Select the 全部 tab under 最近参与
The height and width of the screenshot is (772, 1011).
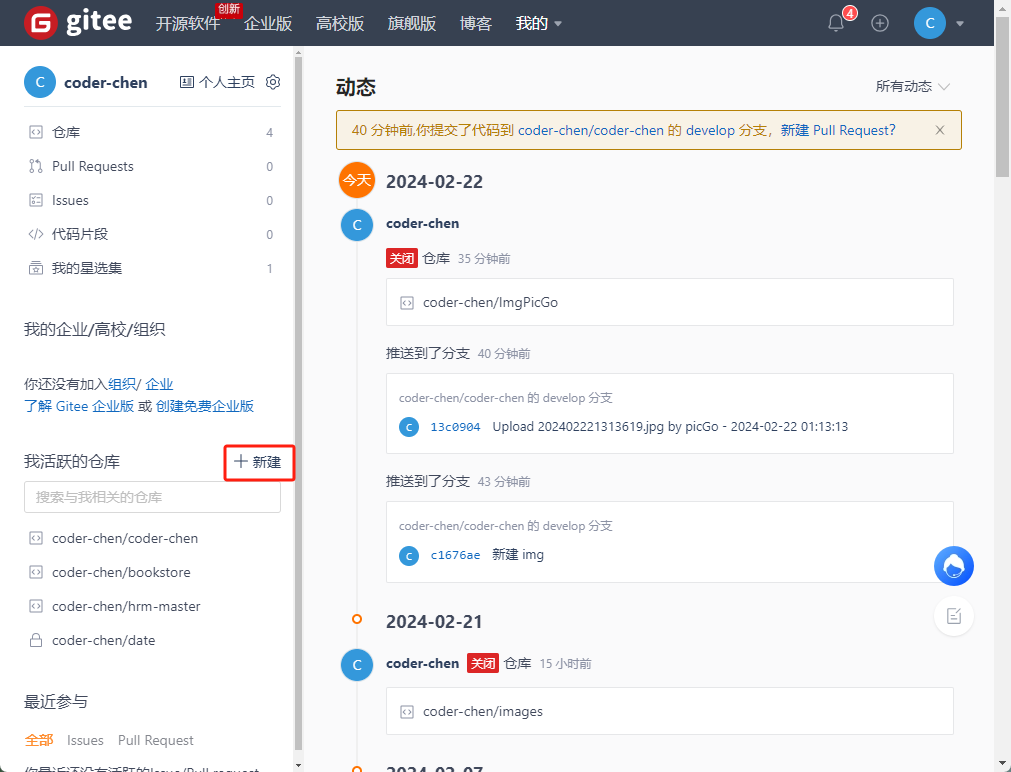[x=39, y=740]
